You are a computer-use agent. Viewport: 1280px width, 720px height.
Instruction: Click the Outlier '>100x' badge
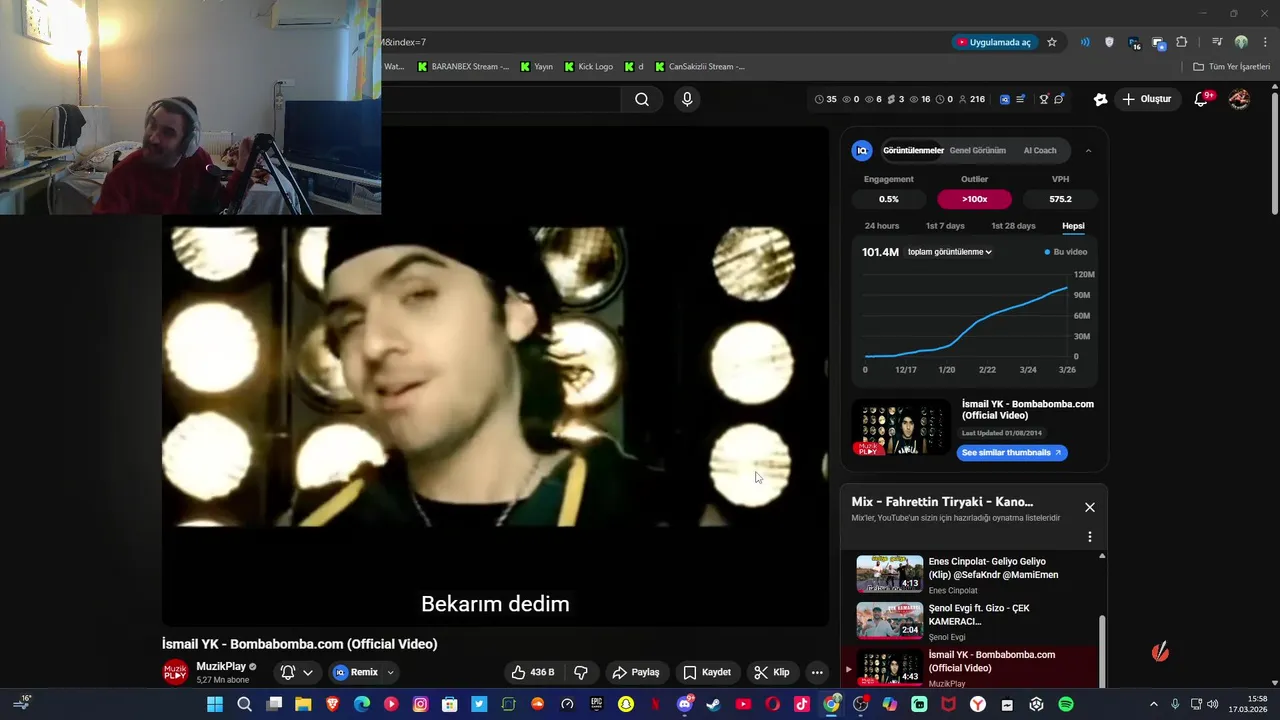974,199
